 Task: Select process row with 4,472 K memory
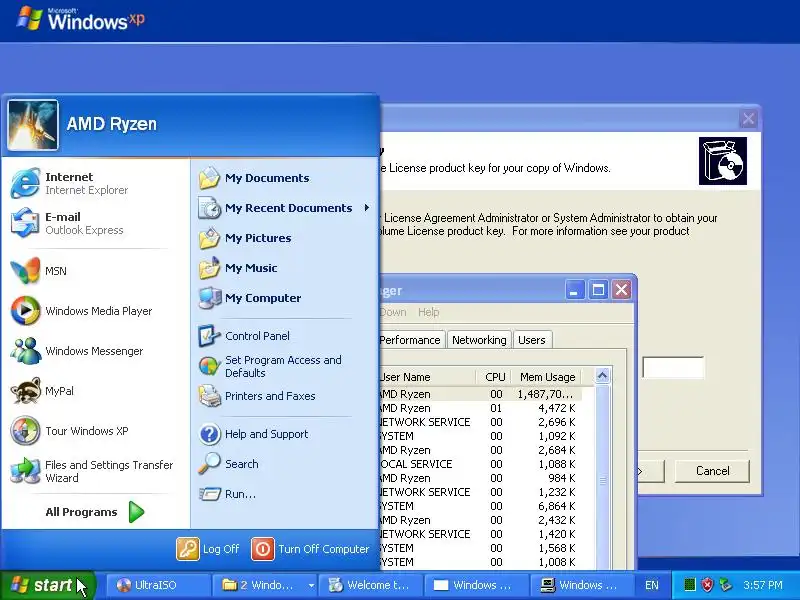481,408
